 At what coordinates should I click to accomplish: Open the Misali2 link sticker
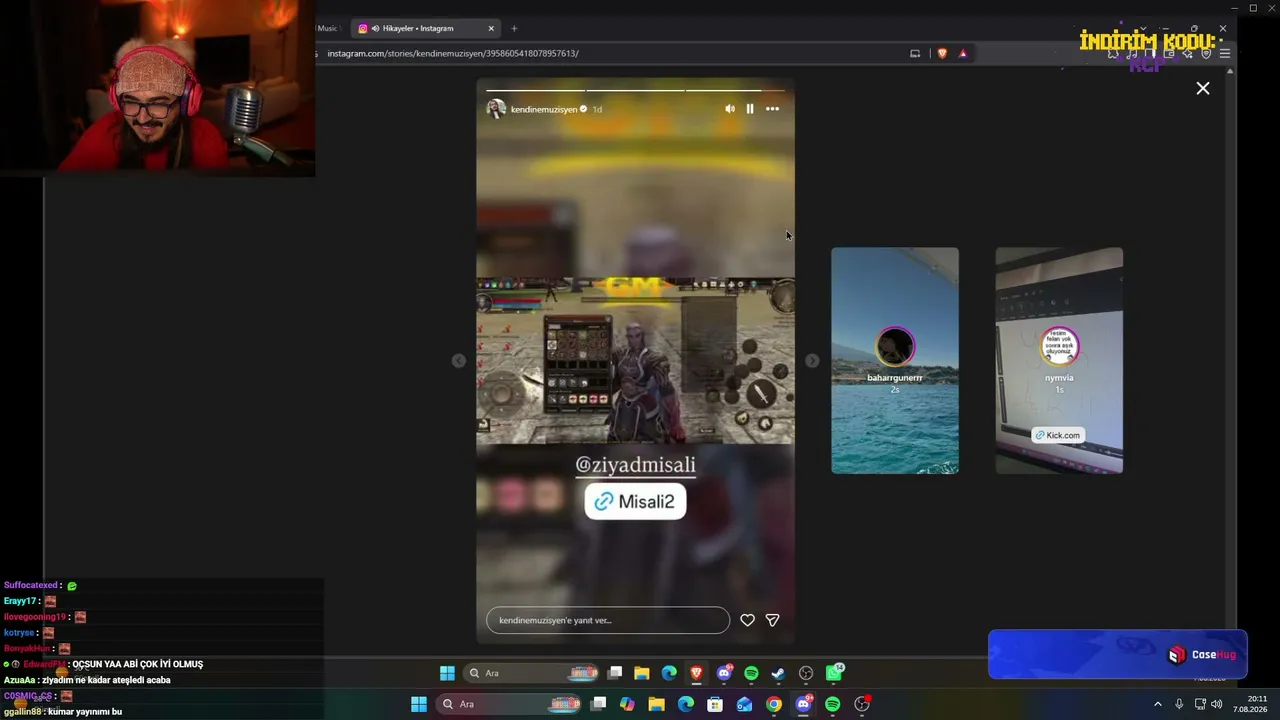pos(635,502)
